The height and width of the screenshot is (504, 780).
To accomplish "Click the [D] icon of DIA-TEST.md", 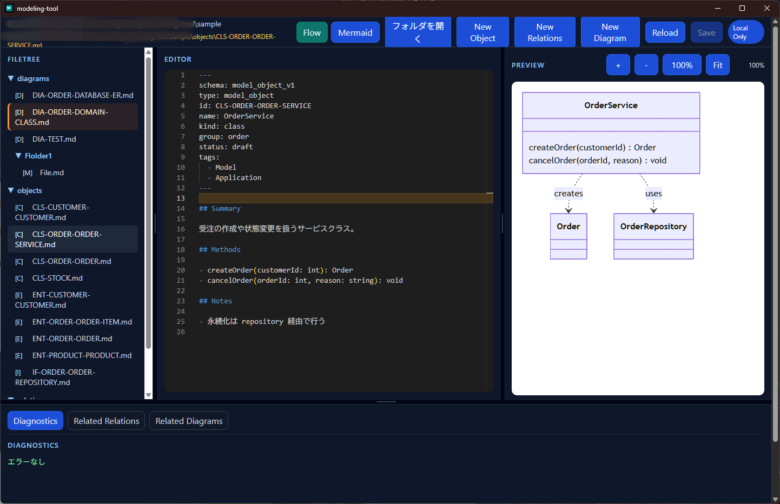I will (19, 139).
